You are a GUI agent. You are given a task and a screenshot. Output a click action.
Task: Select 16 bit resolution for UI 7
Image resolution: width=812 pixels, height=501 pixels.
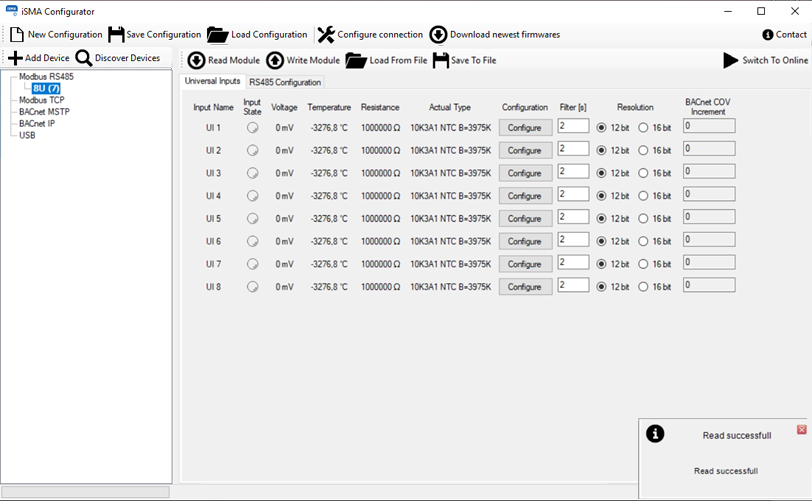(x=643, y=264)
